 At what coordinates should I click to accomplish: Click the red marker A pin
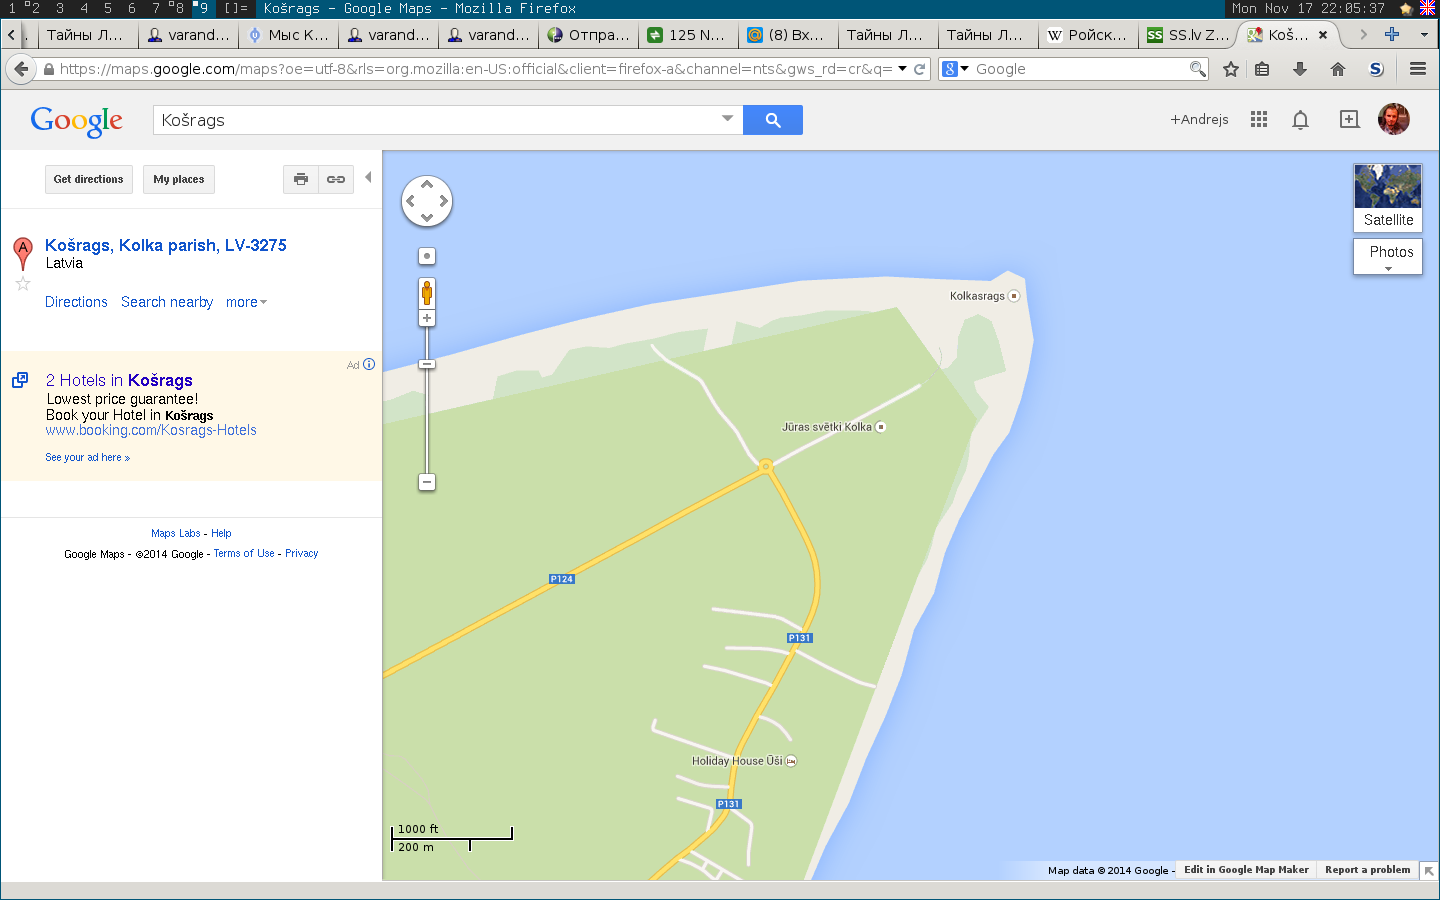[23, 253]
